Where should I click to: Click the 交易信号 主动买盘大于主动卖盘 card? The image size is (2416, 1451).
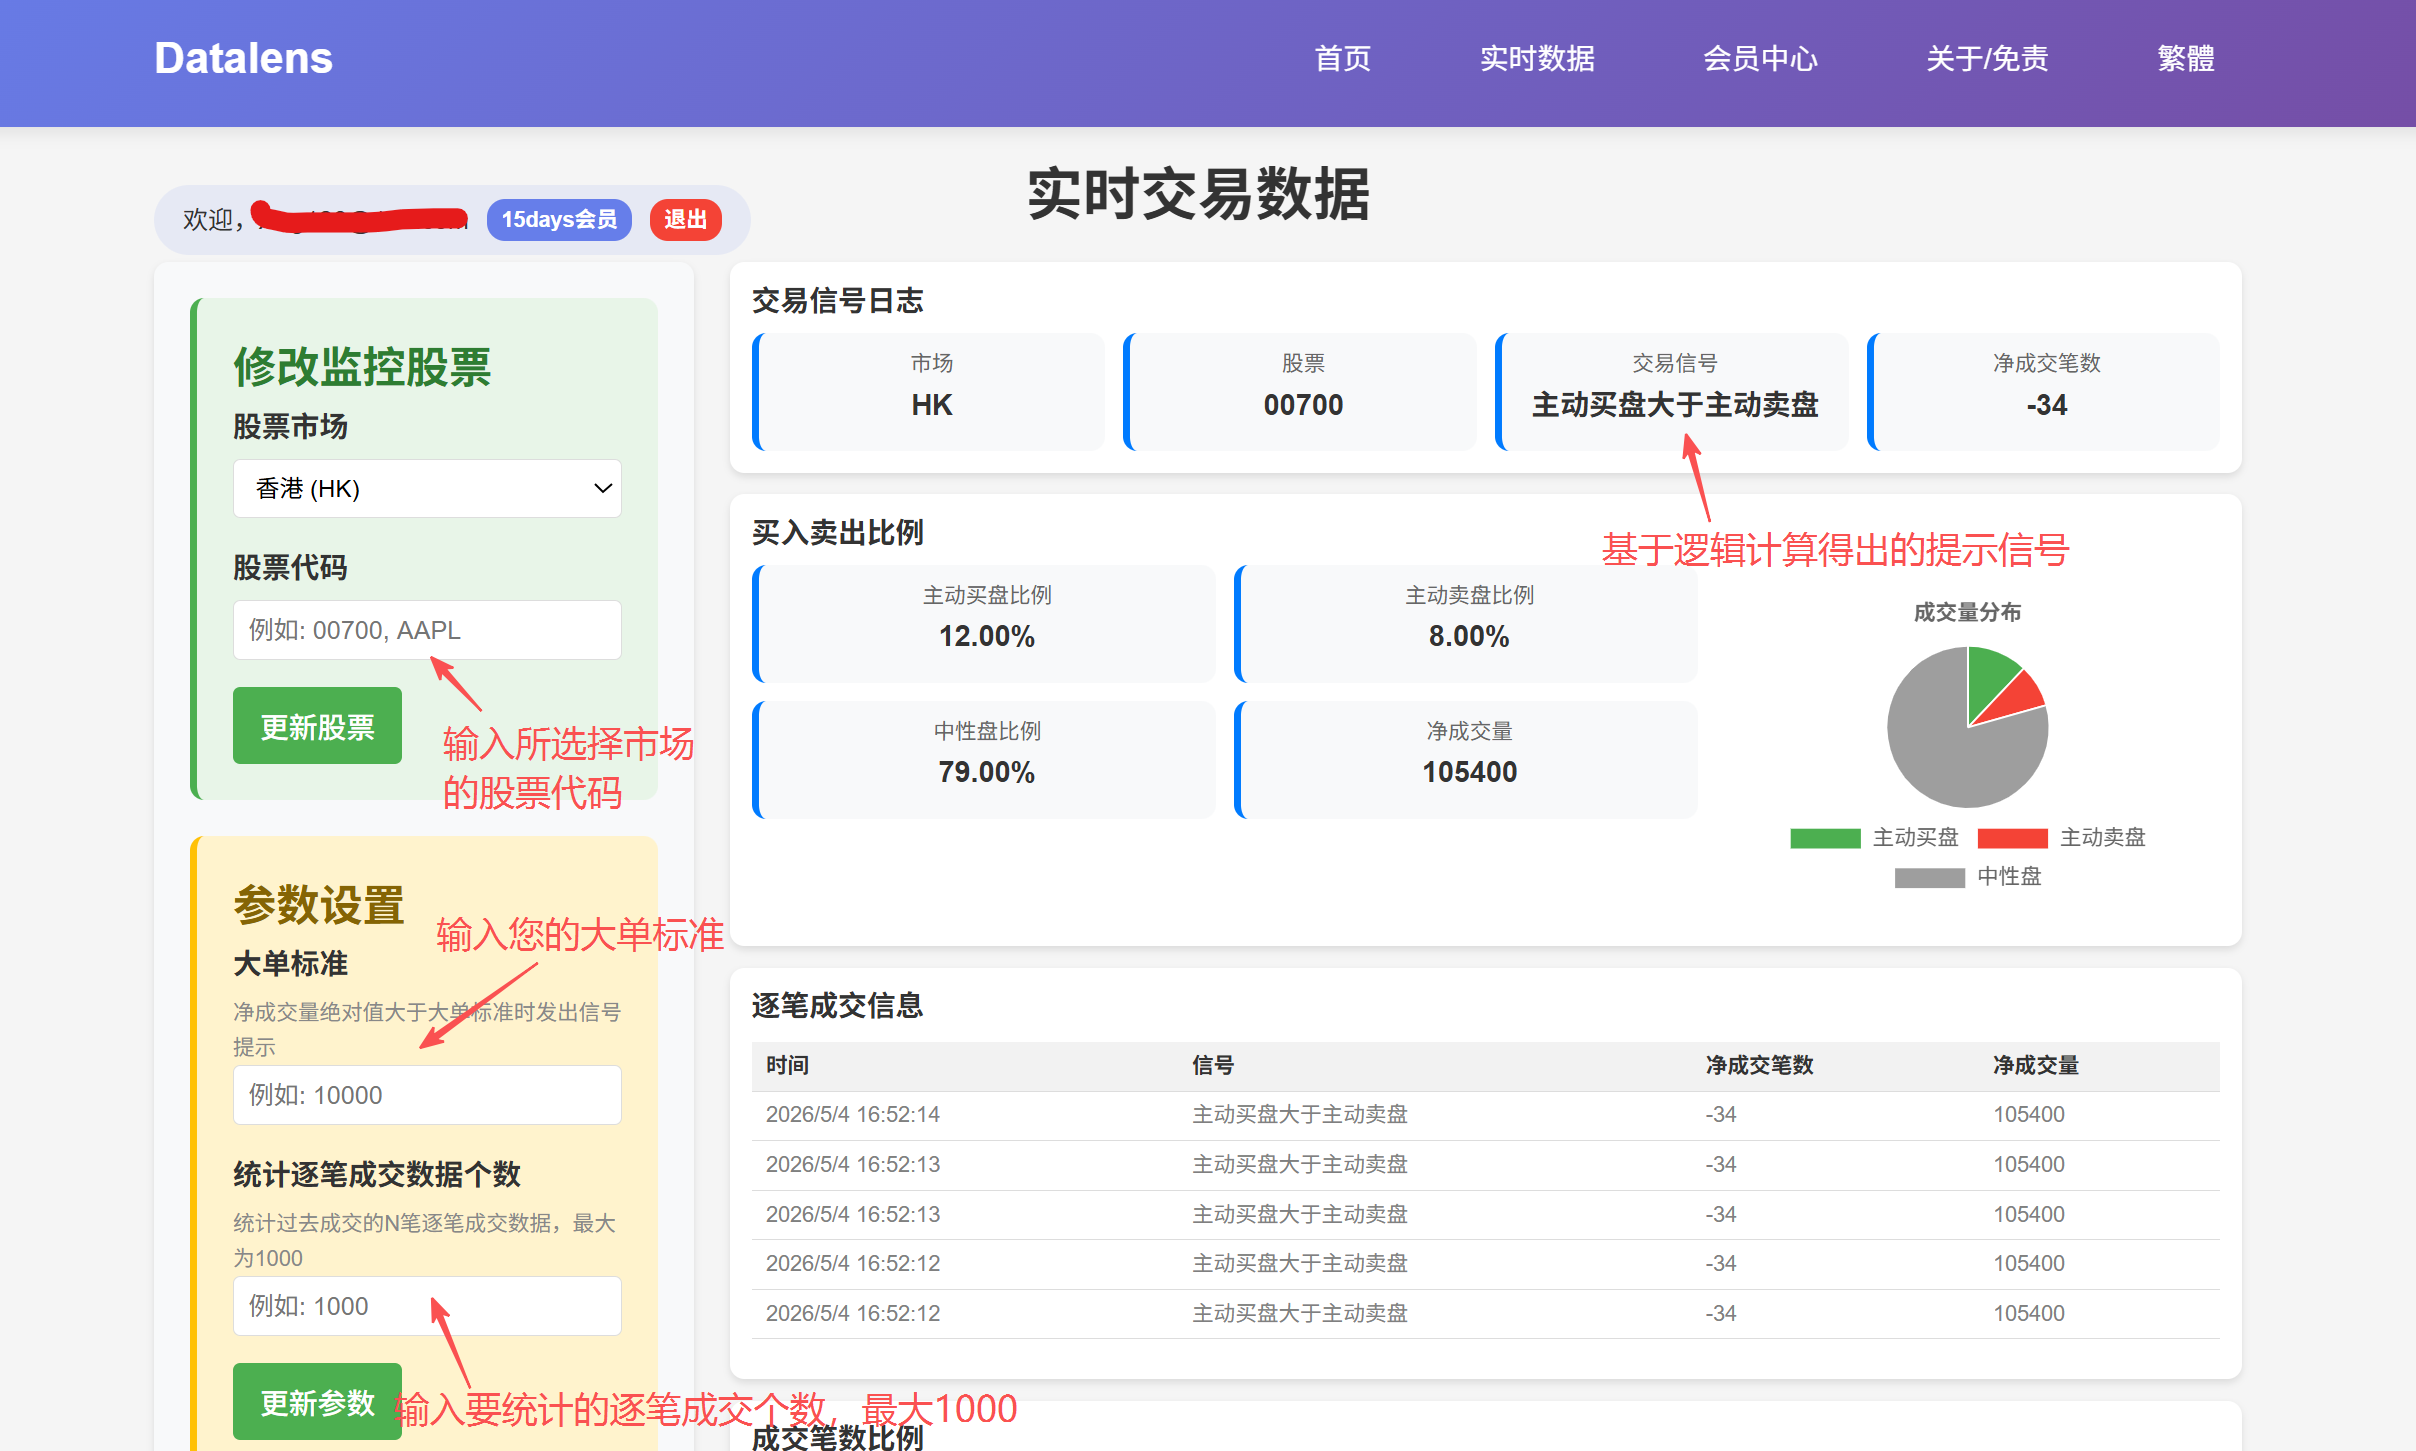[1672, 392]
